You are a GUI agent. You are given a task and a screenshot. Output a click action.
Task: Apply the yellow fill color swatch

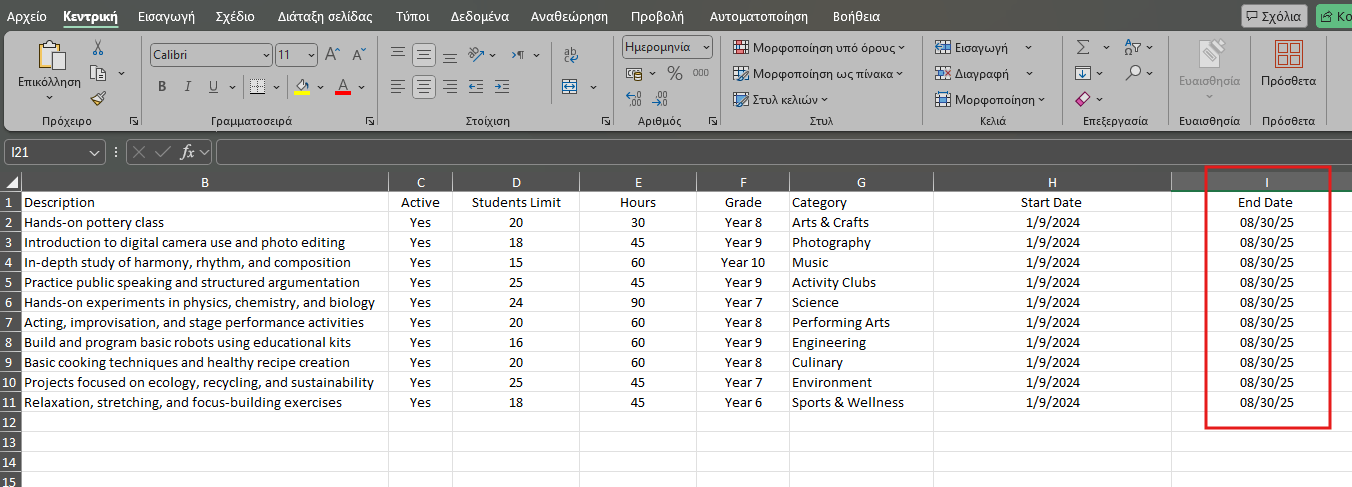pyautogui.click(x=302, y=87)
